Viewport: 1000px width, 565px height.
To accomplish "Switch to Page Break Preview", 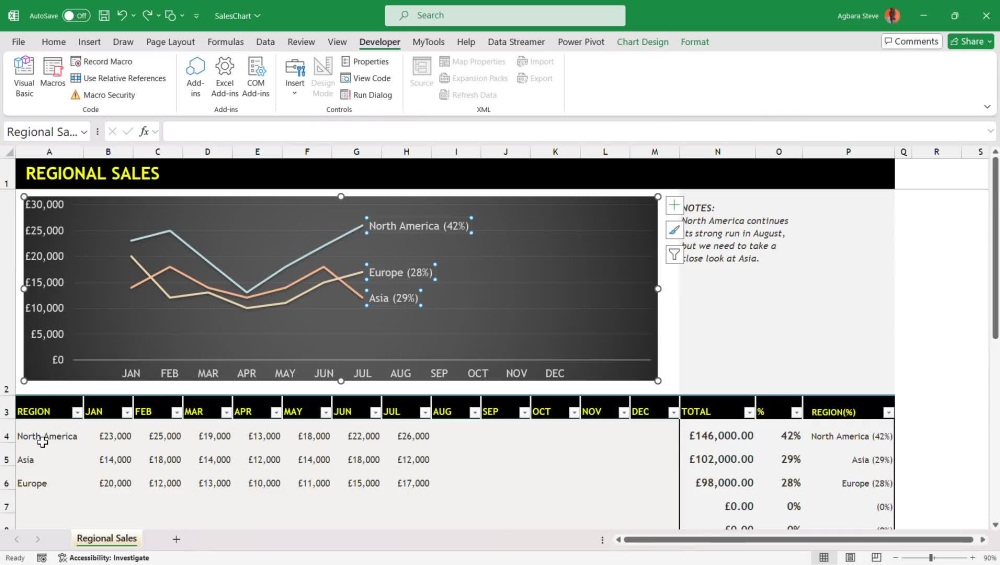I will [876, 557].
